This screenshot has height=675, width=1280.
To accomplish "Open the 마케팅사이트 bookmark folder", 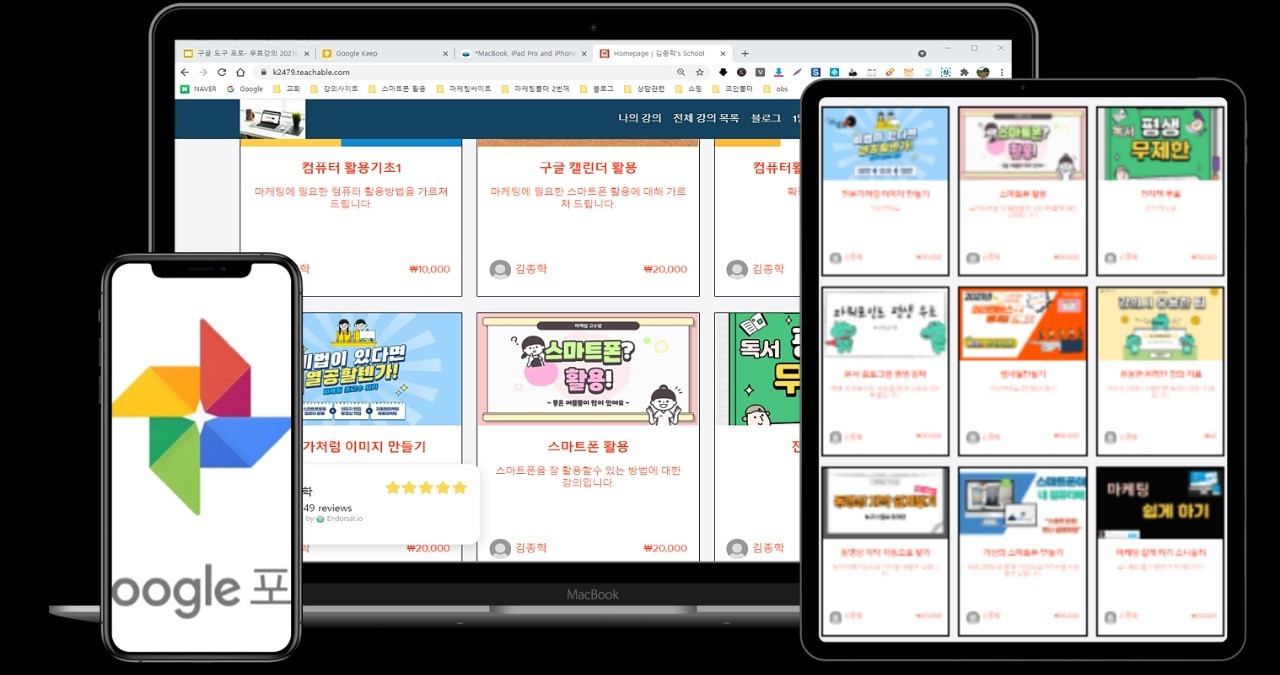I will 463,89.
